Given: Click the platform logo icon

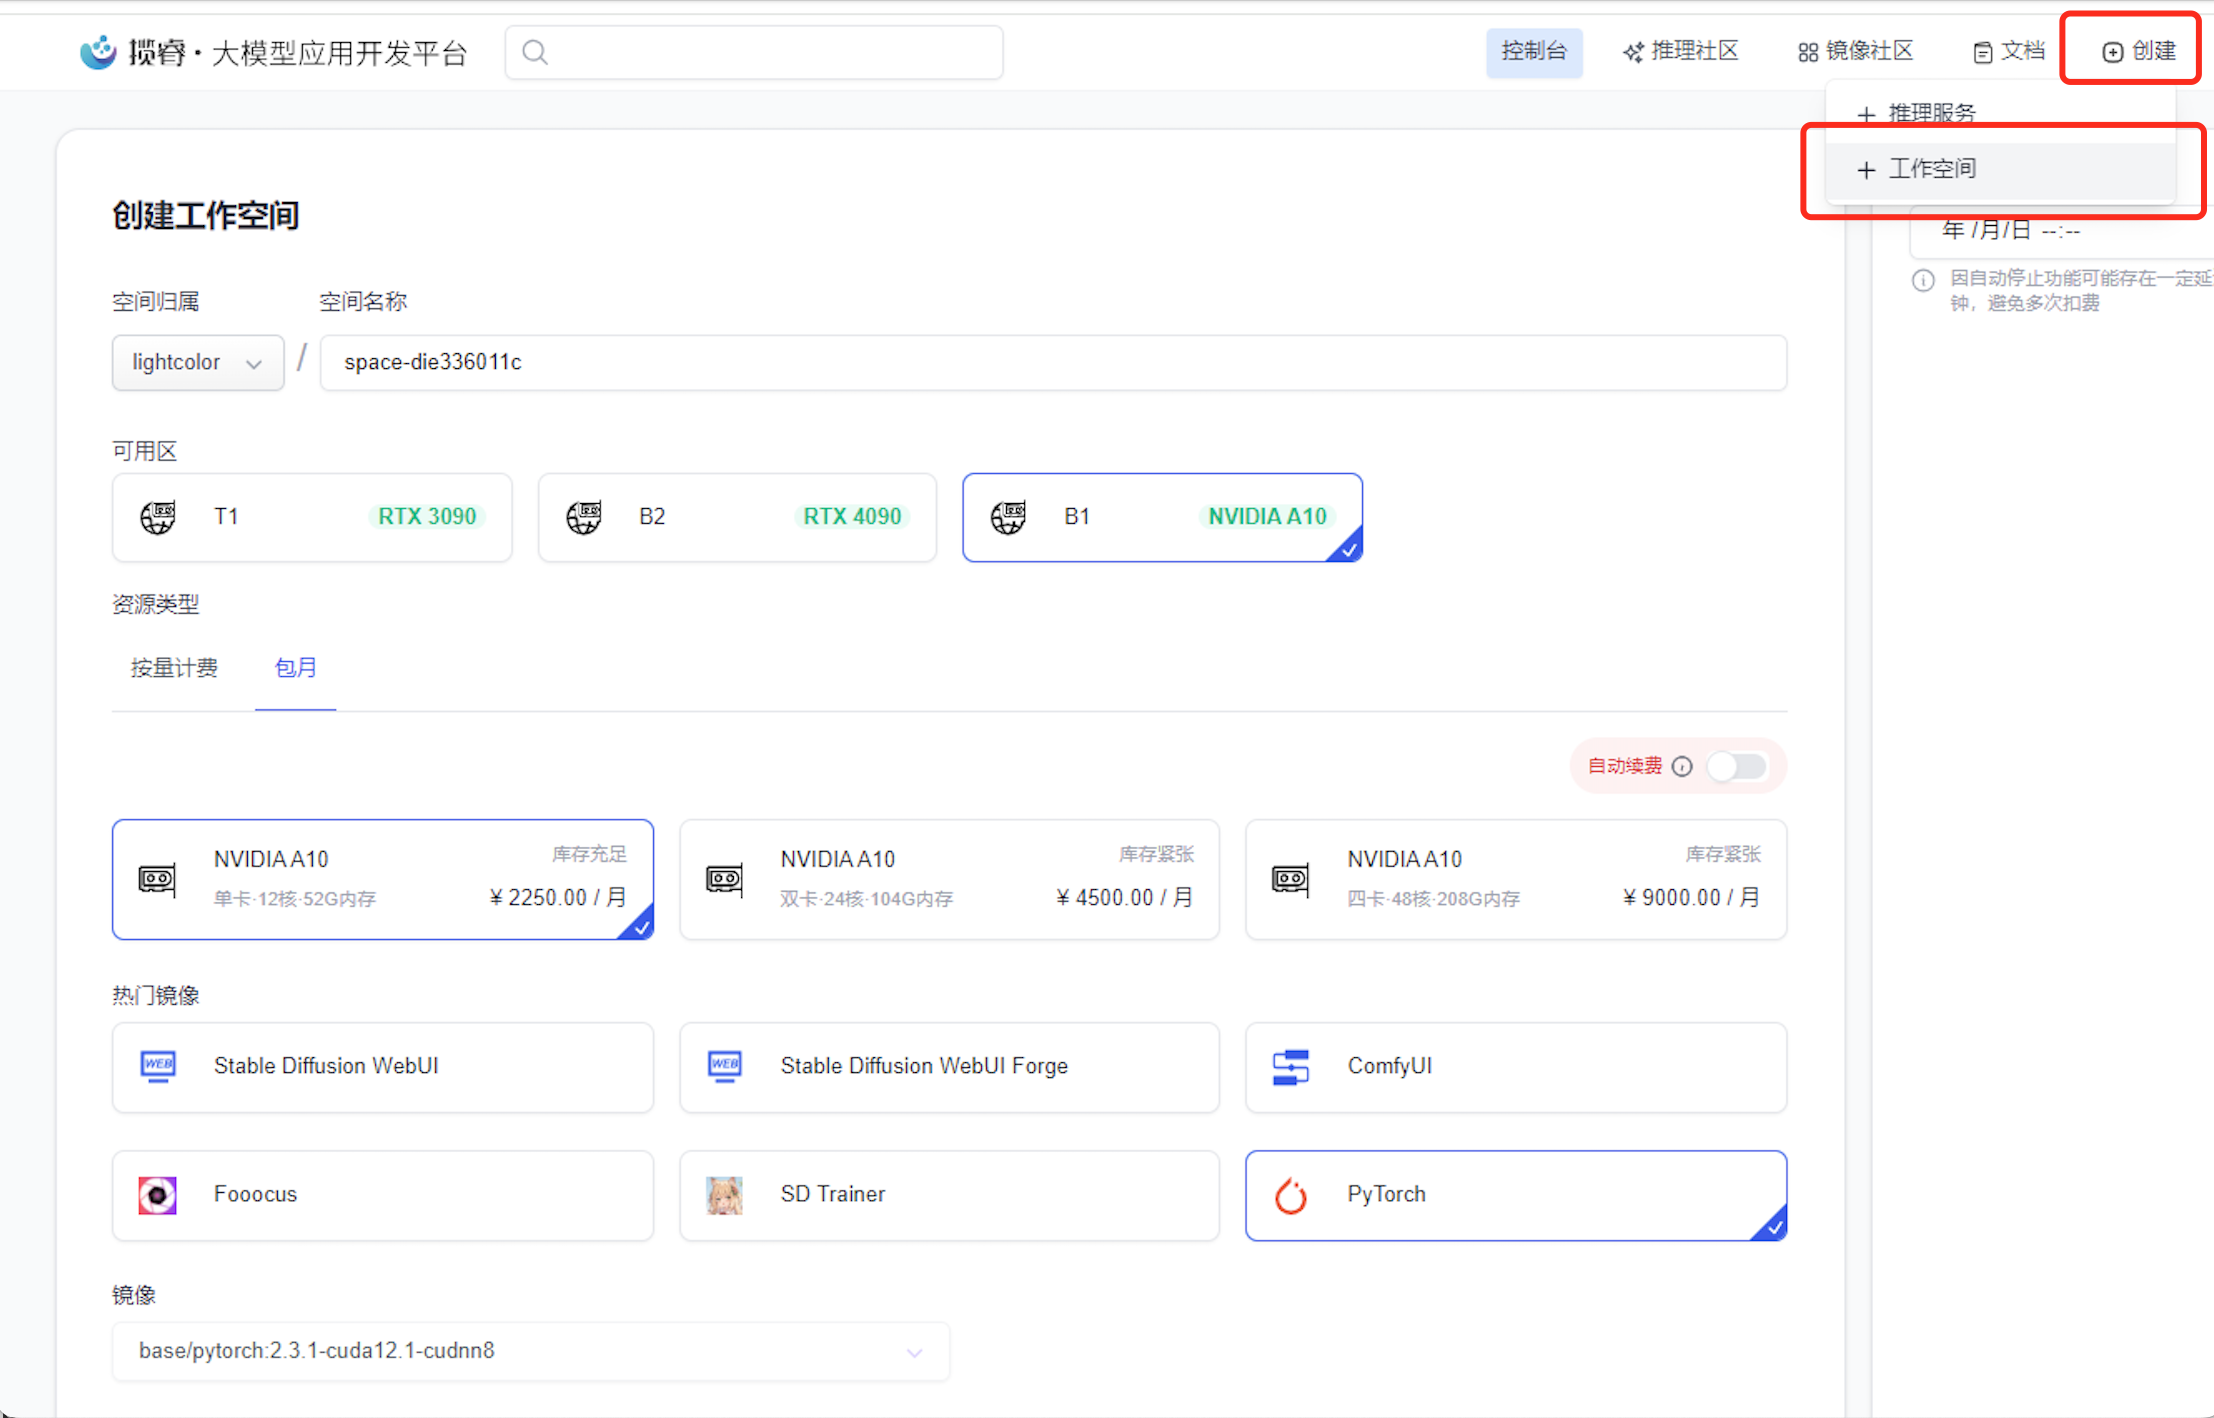Looking at the screenshot, I should pyautogui.click(x=98, y=52).
